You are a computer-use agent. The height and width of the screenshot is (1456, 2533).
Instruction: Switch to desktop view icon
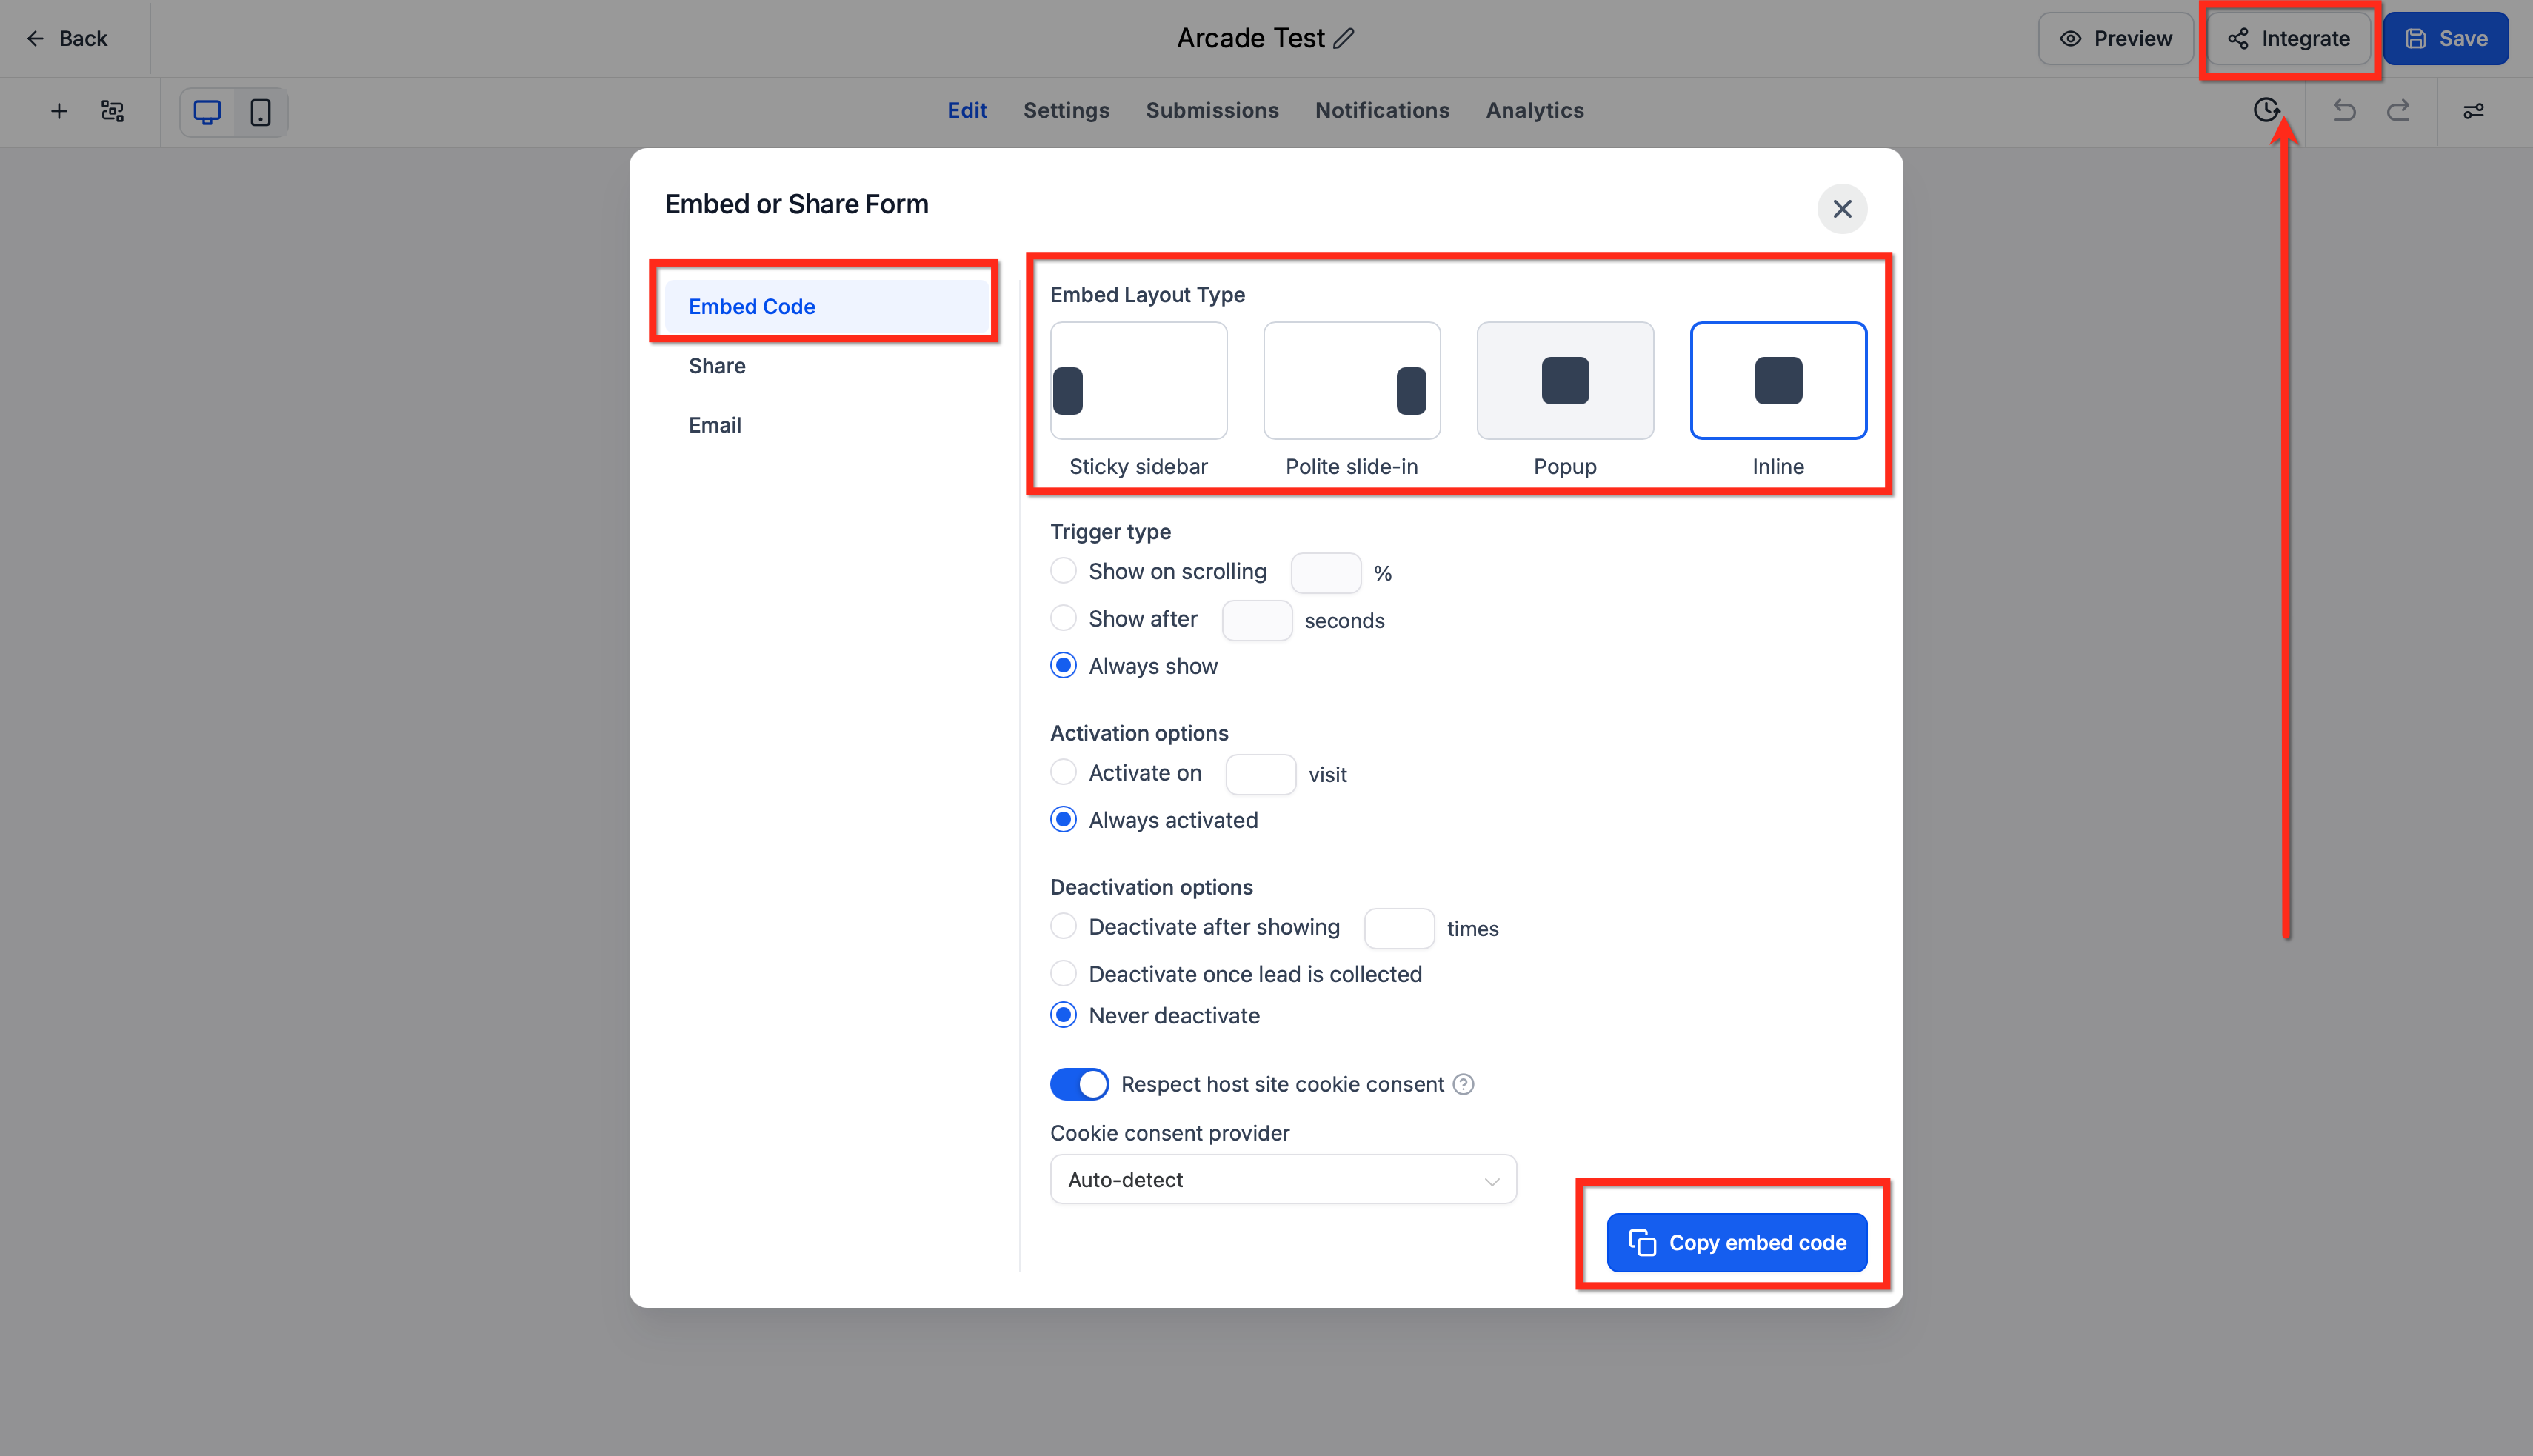pyautogui.click(x=207, y=112)
